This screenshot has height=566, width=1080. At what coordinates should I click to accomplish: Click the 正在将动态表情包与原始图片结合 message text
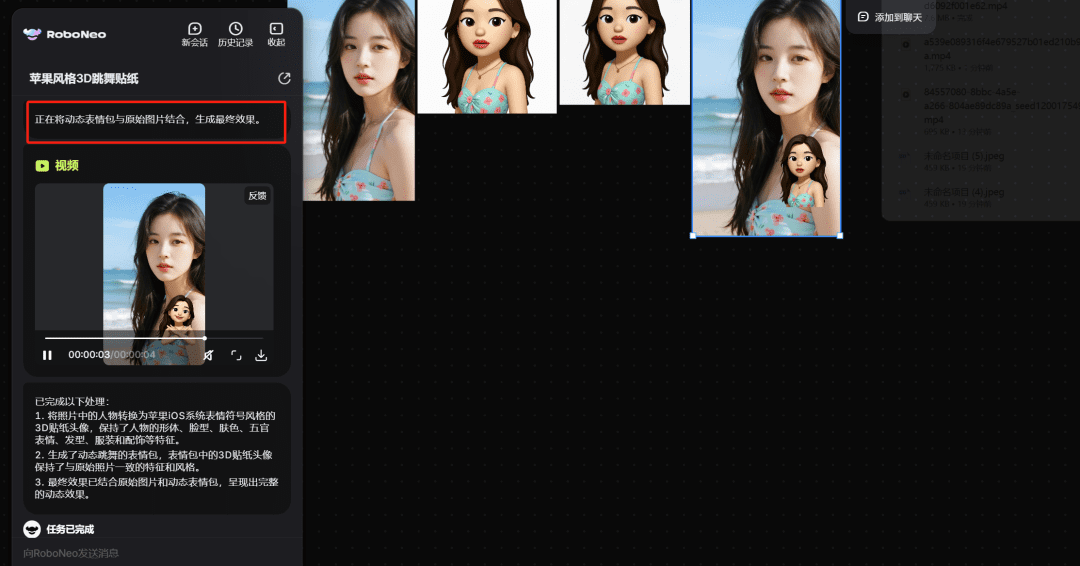coord(149,119)
